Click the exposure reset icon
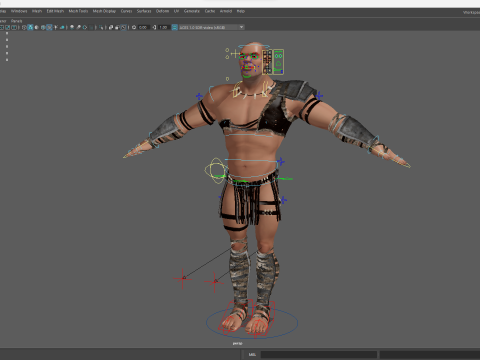This screenshot has height=360, width=480. (134, 27)
